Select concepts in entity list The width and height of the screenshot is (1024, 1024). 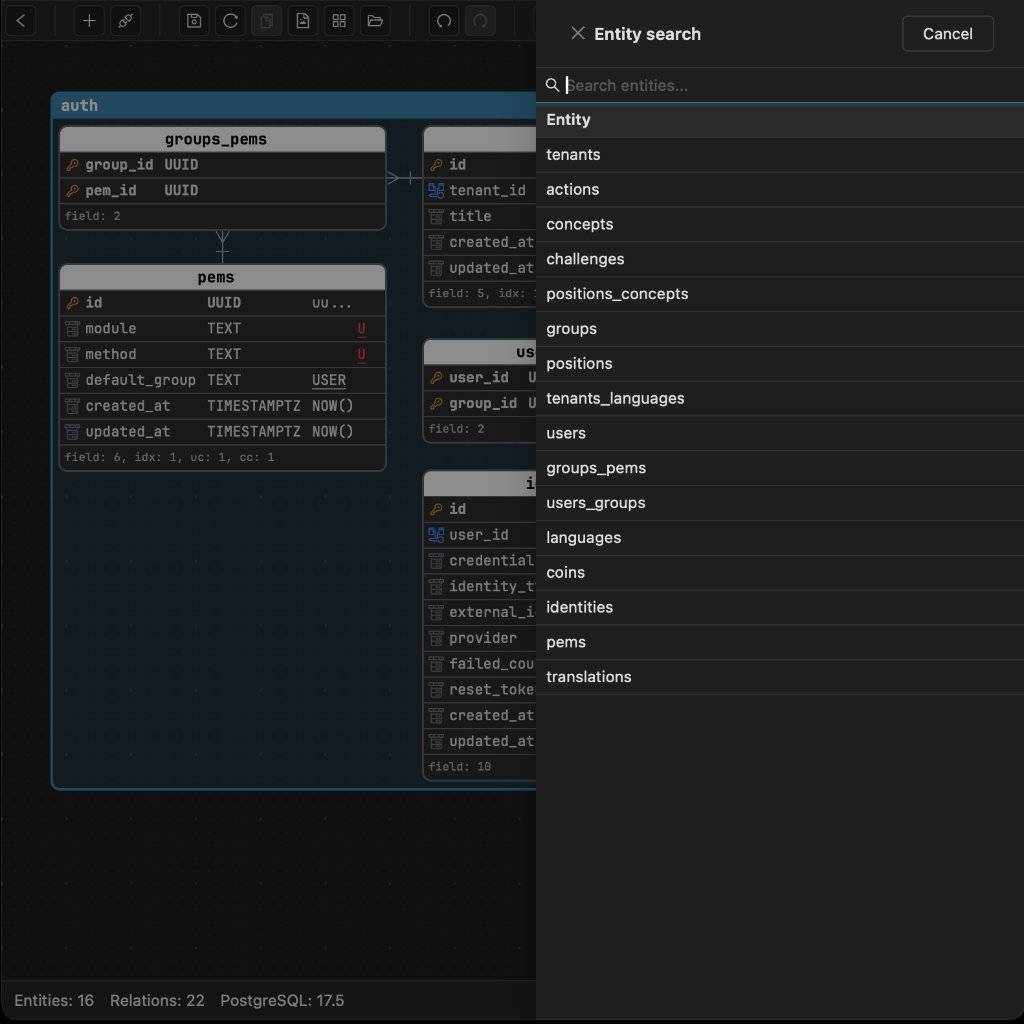780,225
